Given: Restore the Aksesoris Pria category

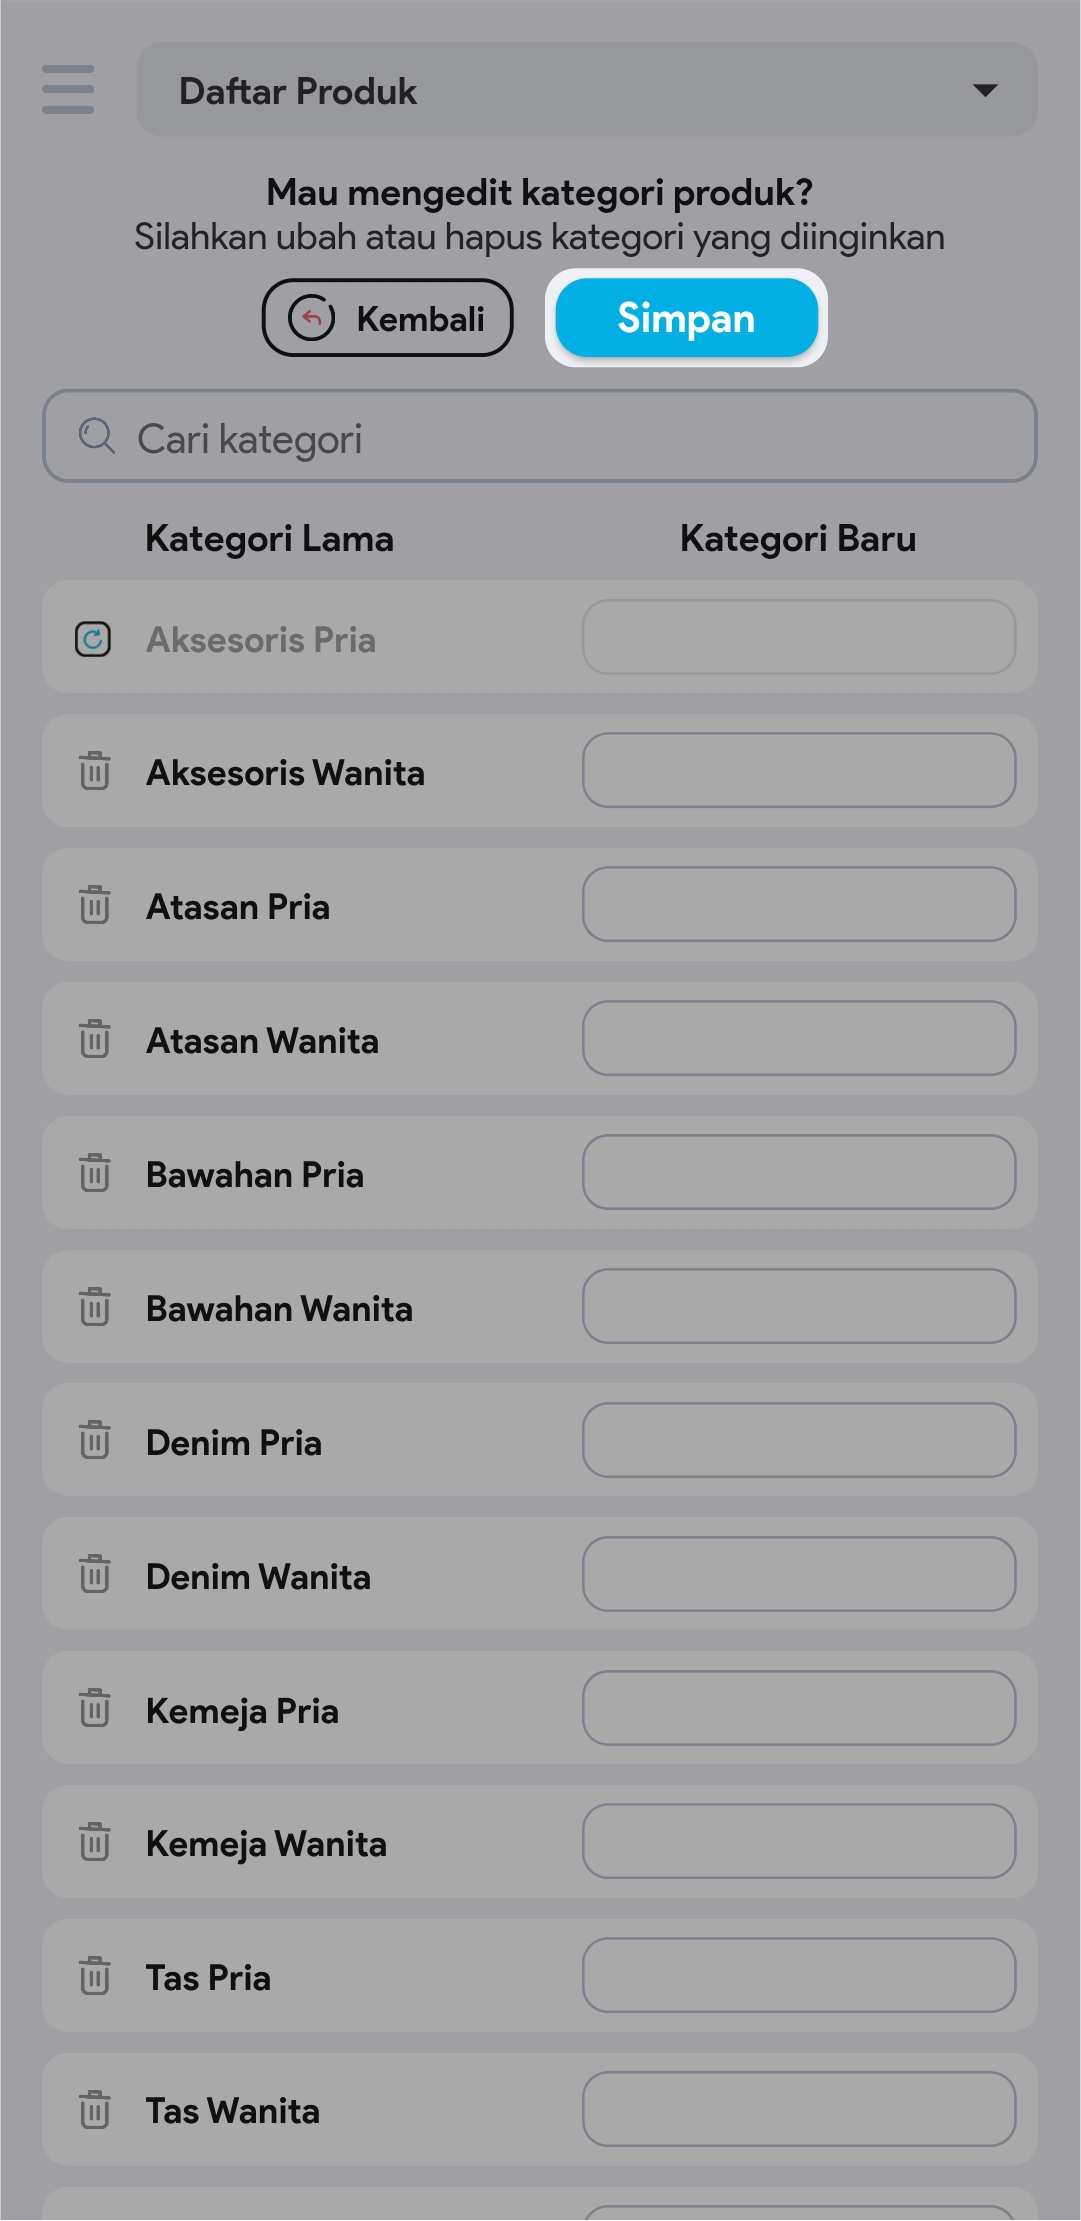Looking at the screenshot, I should tap(93, 639).
